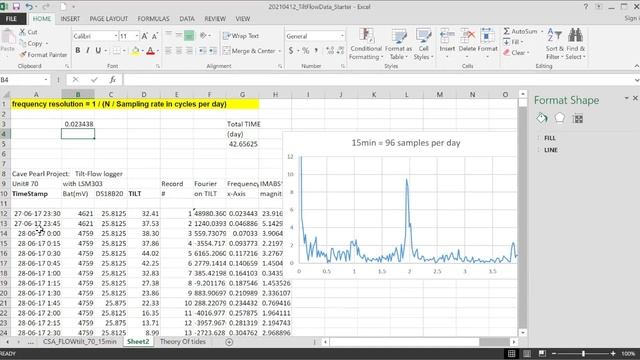Open the General number format dropdown
The width and height of the screenshot is (640, 360).
(342, 36)
